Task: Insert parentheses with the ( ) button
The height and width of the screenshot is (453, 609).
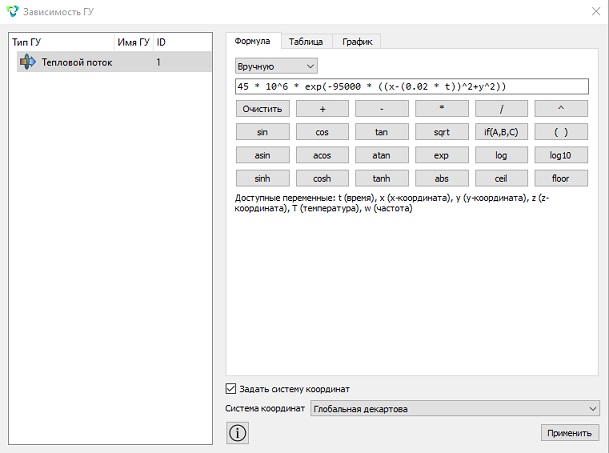Action: [561, 132]
